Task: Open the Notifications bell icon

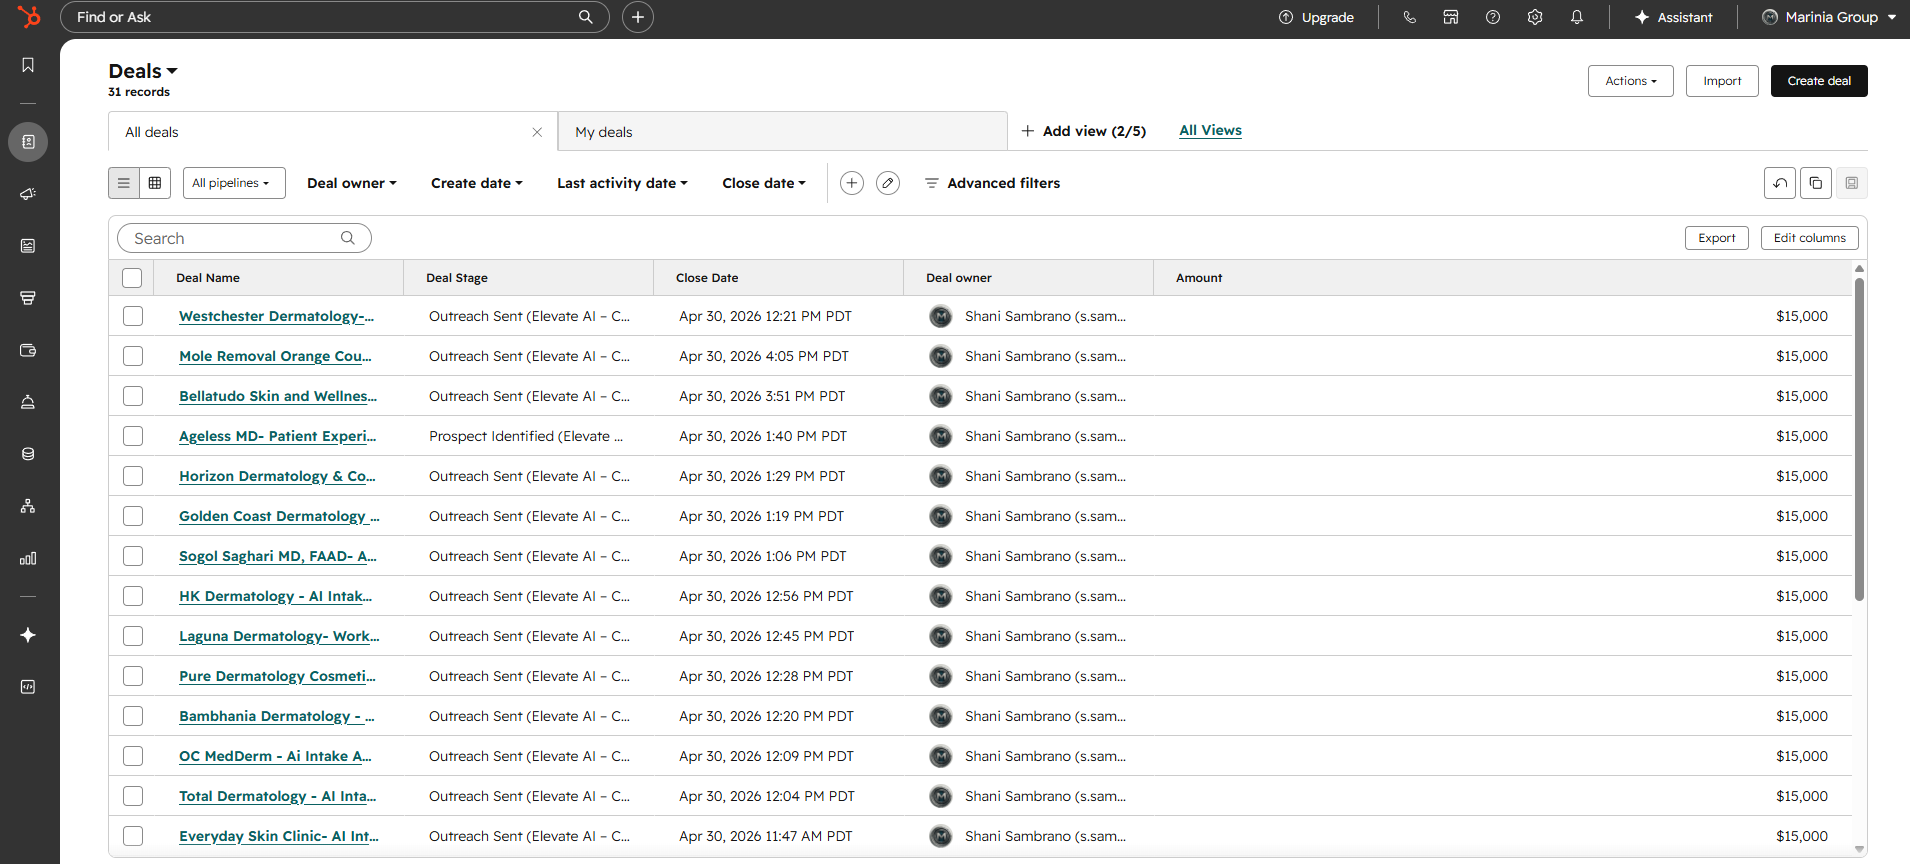Action: pos(1577,17)
